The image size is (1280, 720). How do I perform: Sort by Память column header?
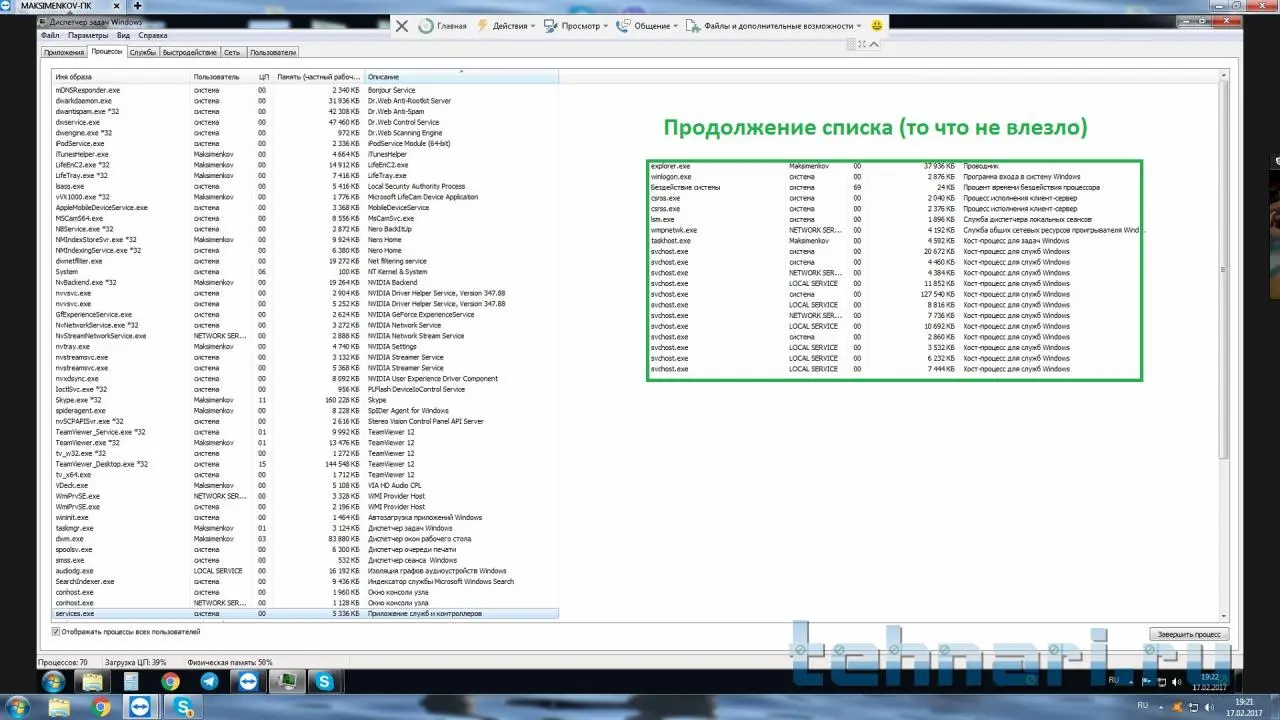318,77
